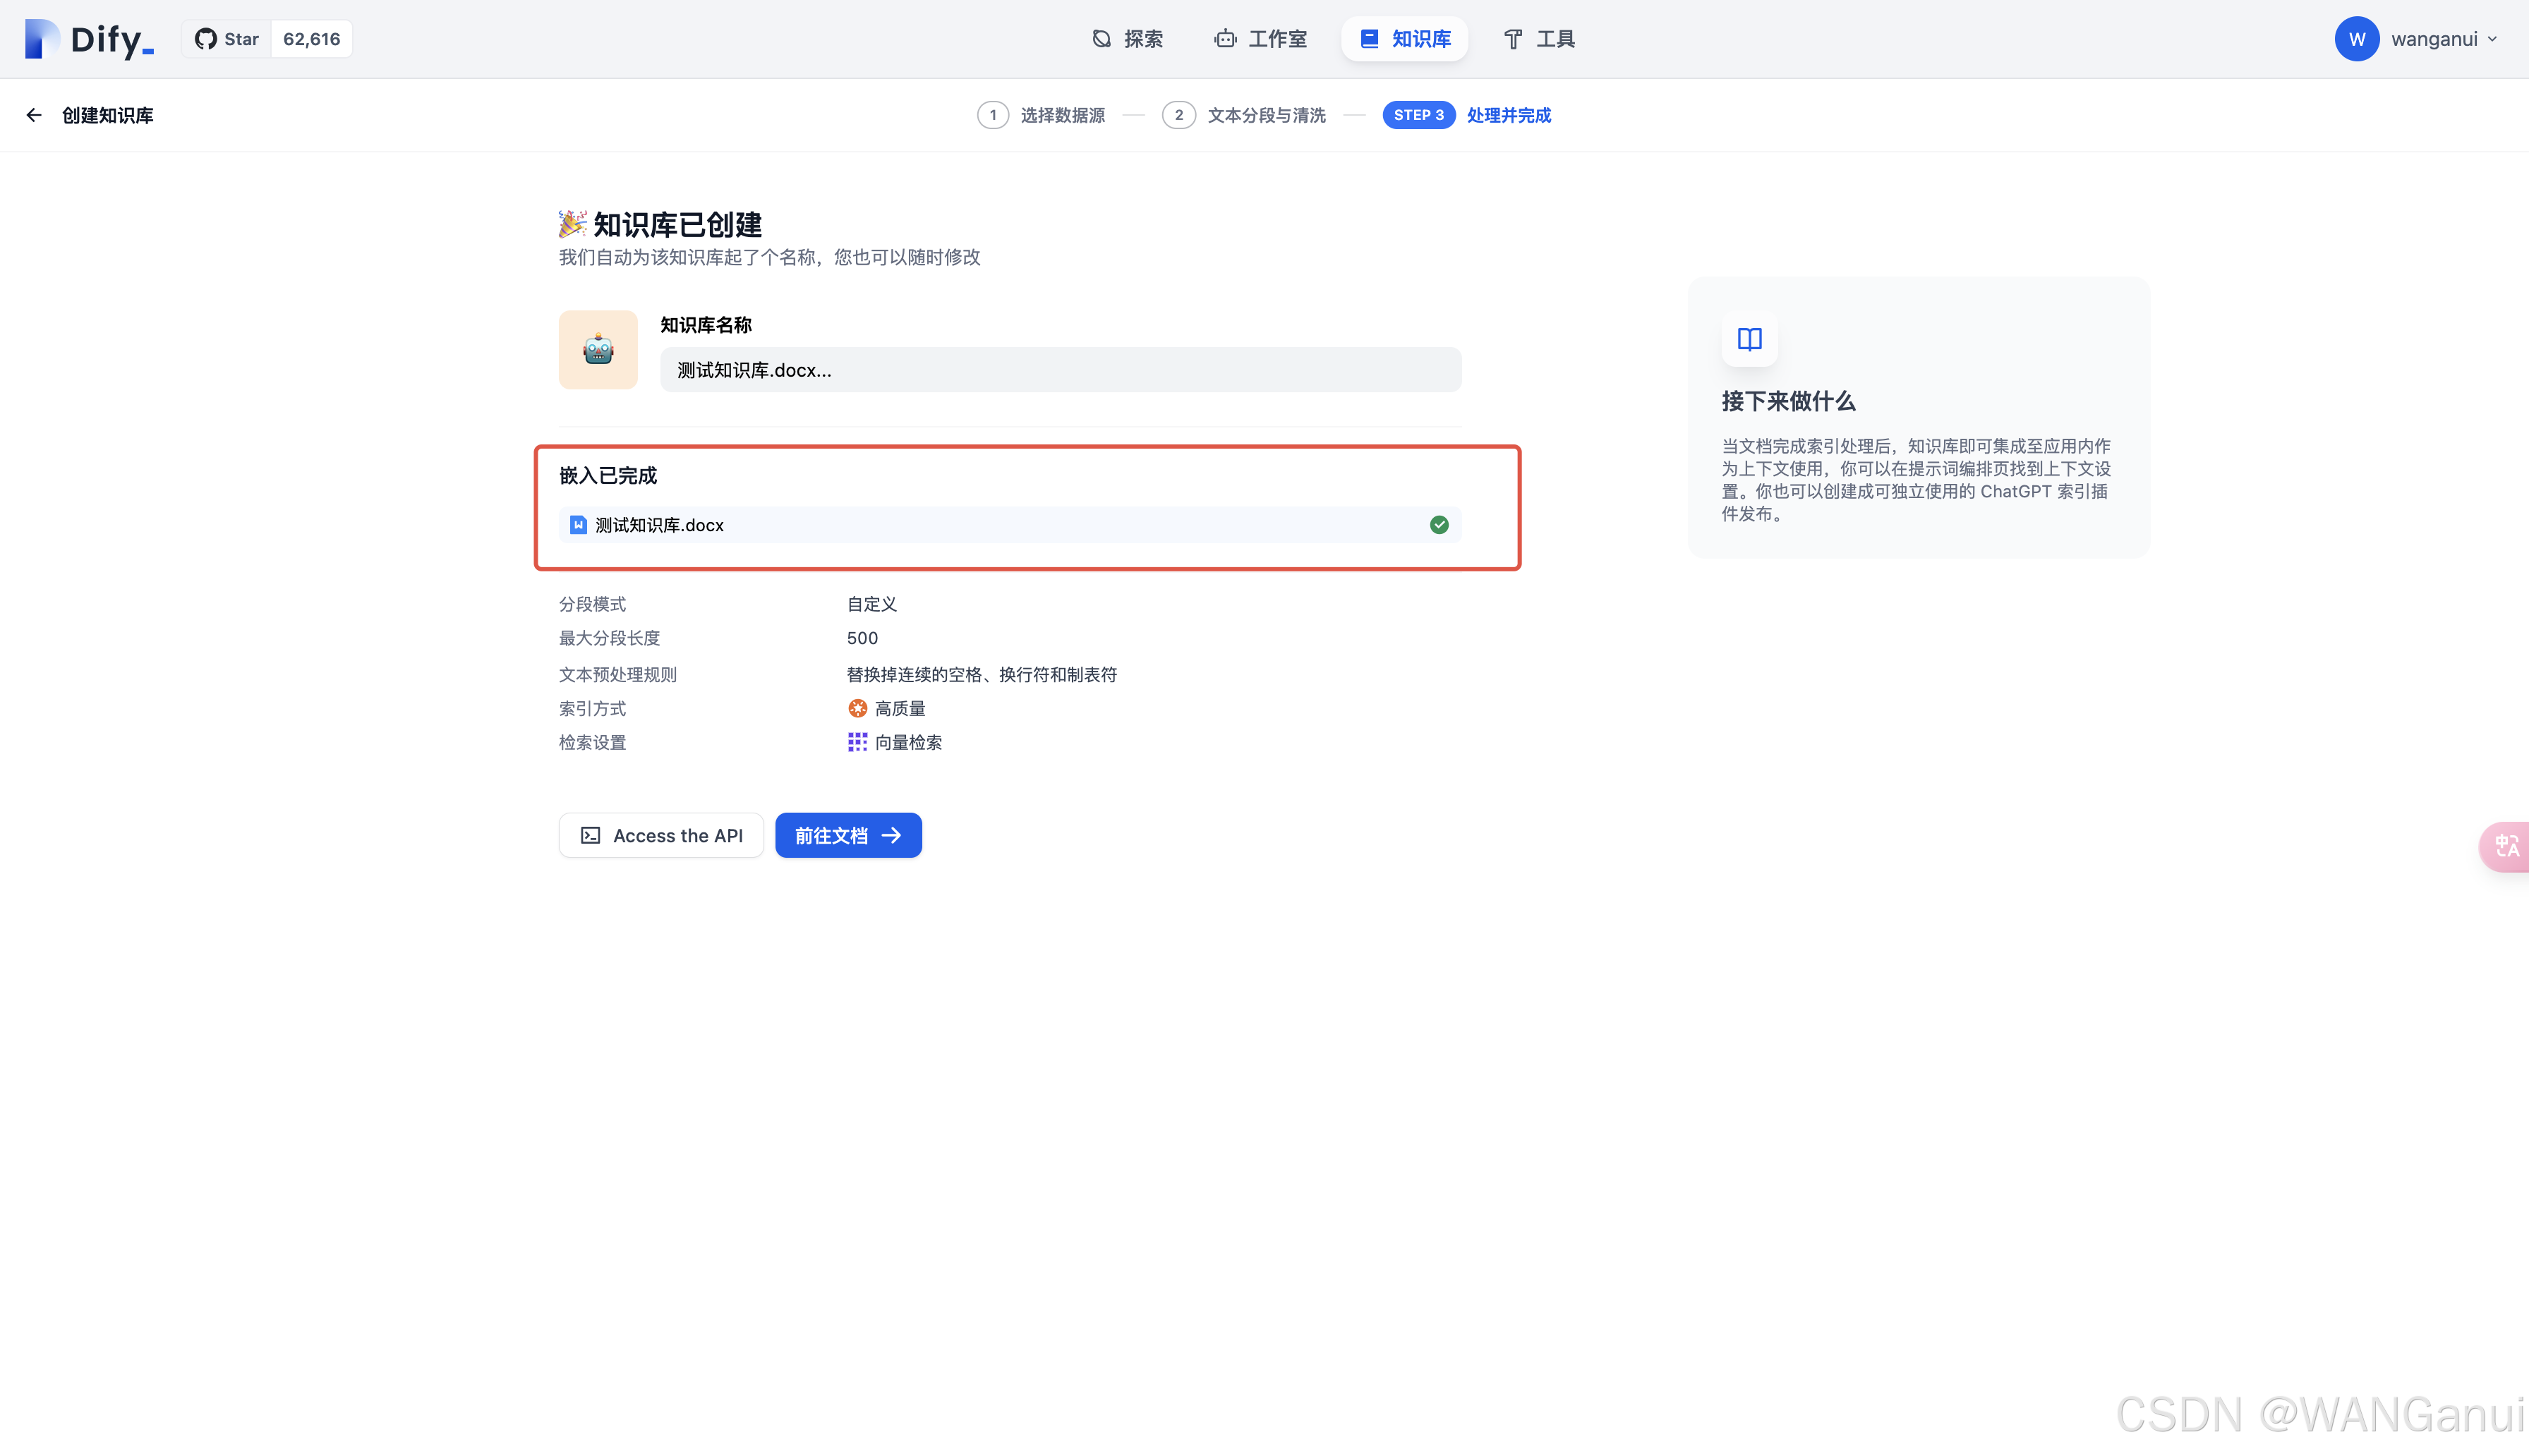Click the Dify logo
Image resolution: width=2529 pixels, height=1456 pixels.
pos(89,39)
